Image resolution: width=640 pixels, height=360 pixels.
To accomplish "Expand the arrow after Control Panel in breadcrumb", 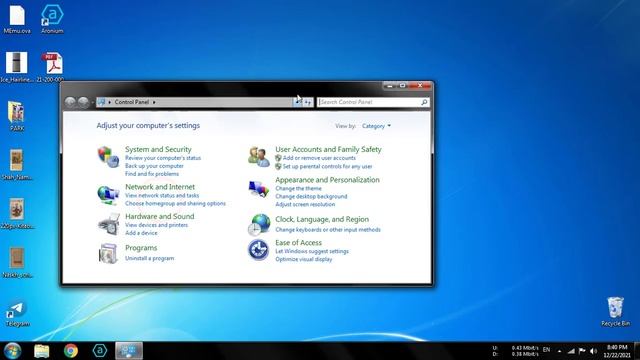I will [154, 102].
